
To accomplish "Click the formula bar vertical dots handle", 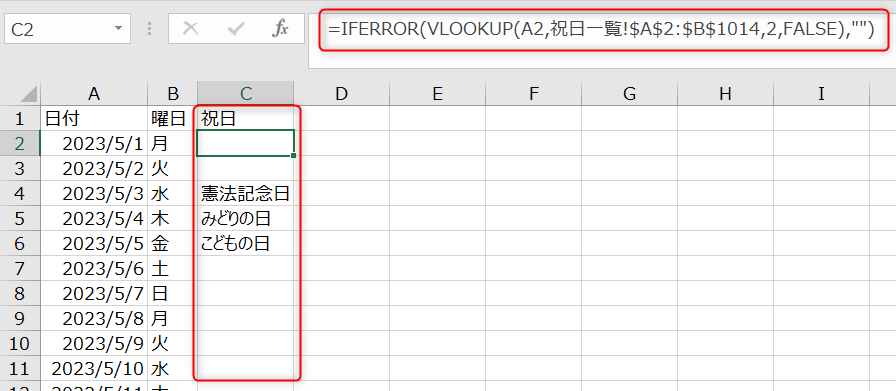I will (150, 29).
